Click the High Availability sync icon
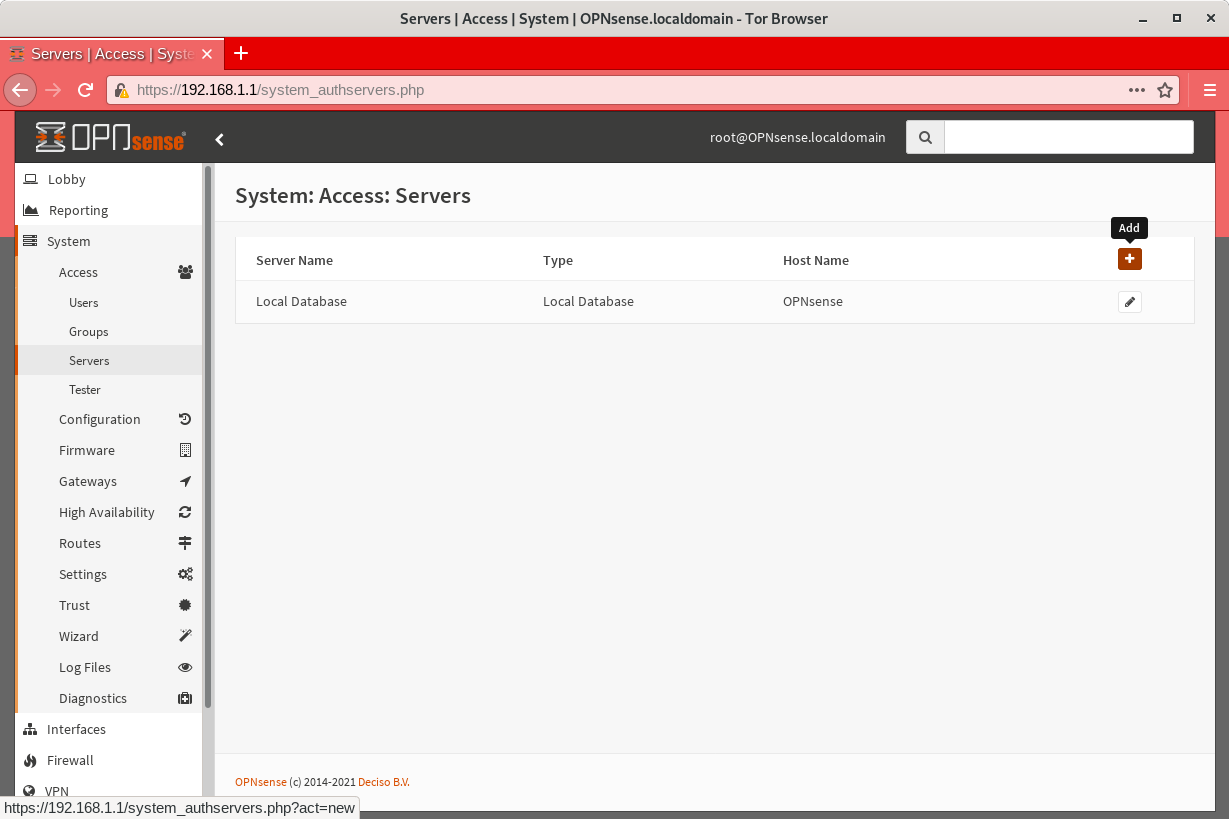Viewport: 1229px width, 819px height. [185, 512]
